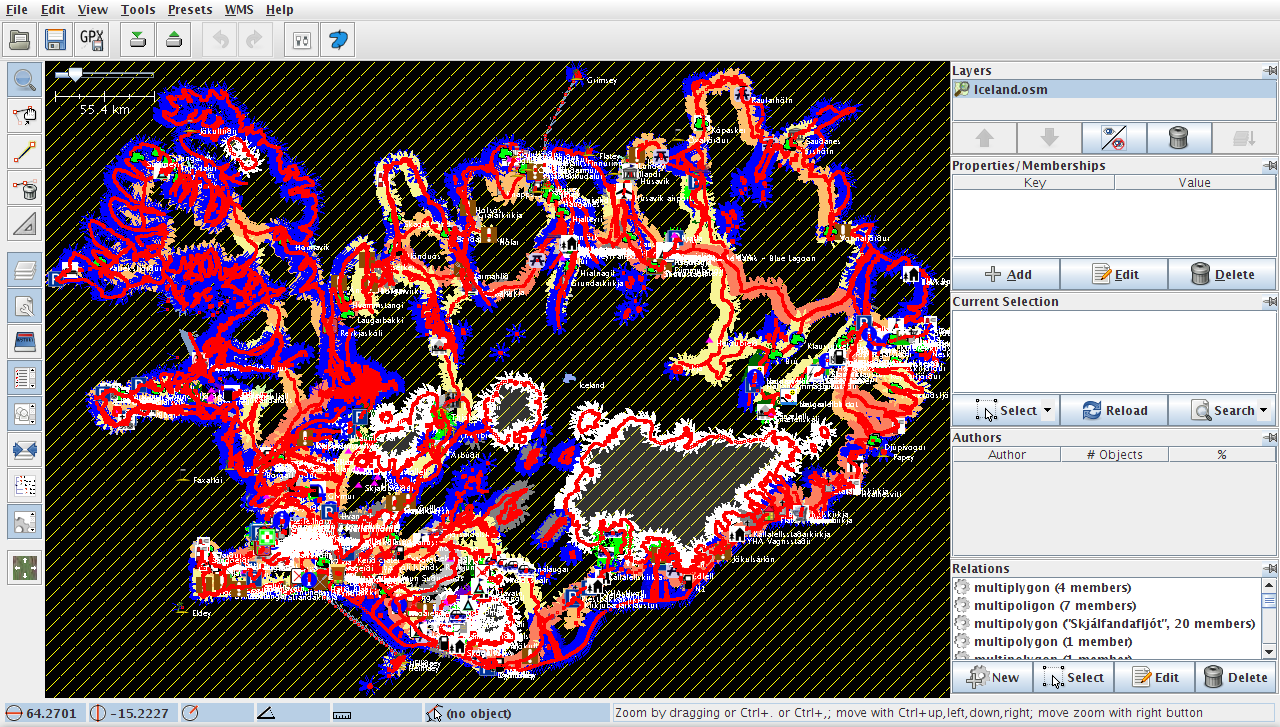Viewport: 1280px width, 727px height.
Task: Click the latitude field showing 64.2701
Action: pos(41,713)
